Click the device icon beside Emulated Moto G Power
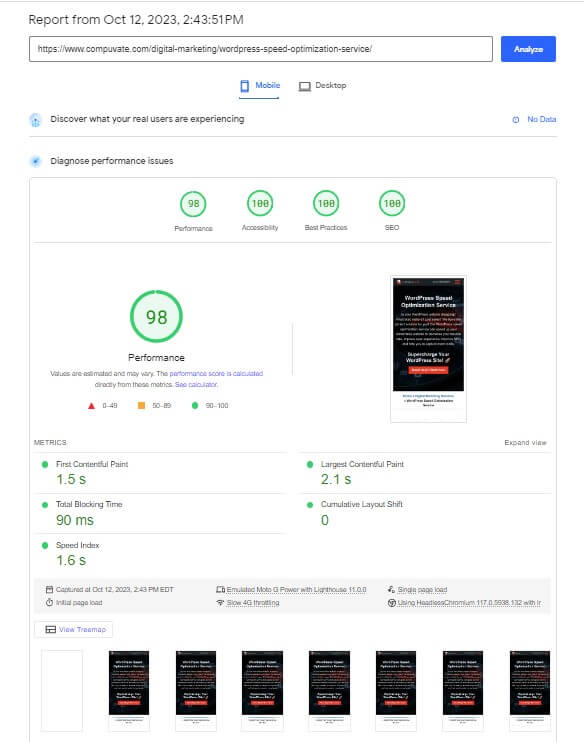584x742 pixels. 220,590
